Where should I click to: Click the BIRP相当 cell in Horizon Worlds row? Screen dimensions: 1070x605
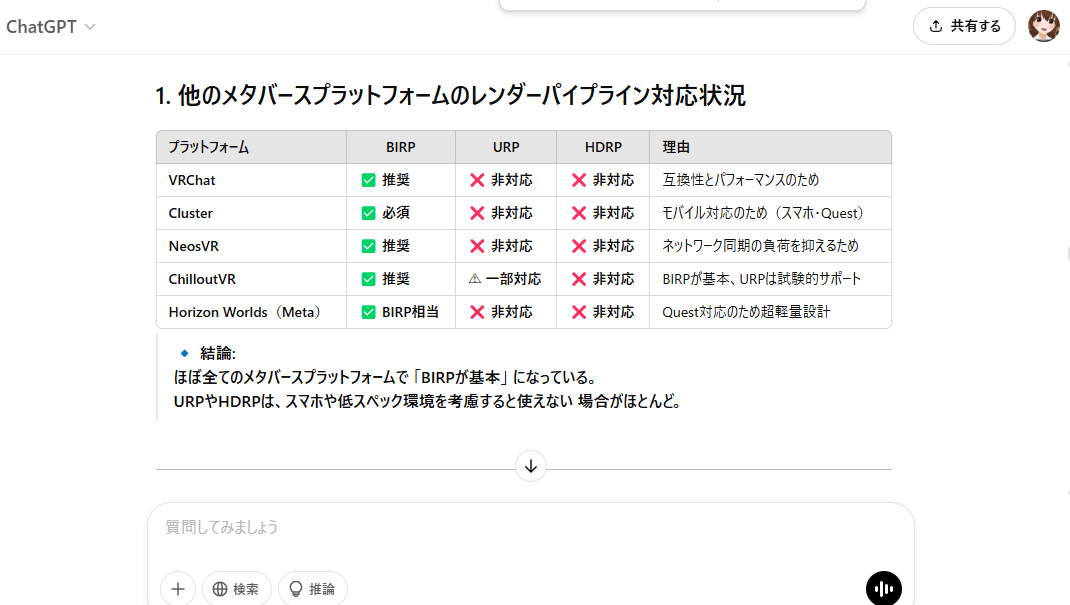(x=400, y=312)
